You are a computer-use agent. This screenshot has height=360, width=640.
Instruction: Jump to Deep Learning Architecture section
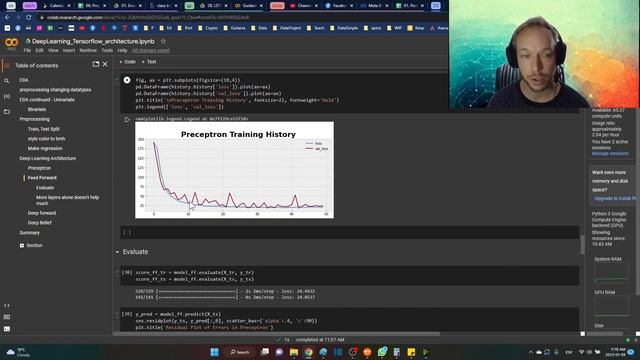[x=47, y=158]
